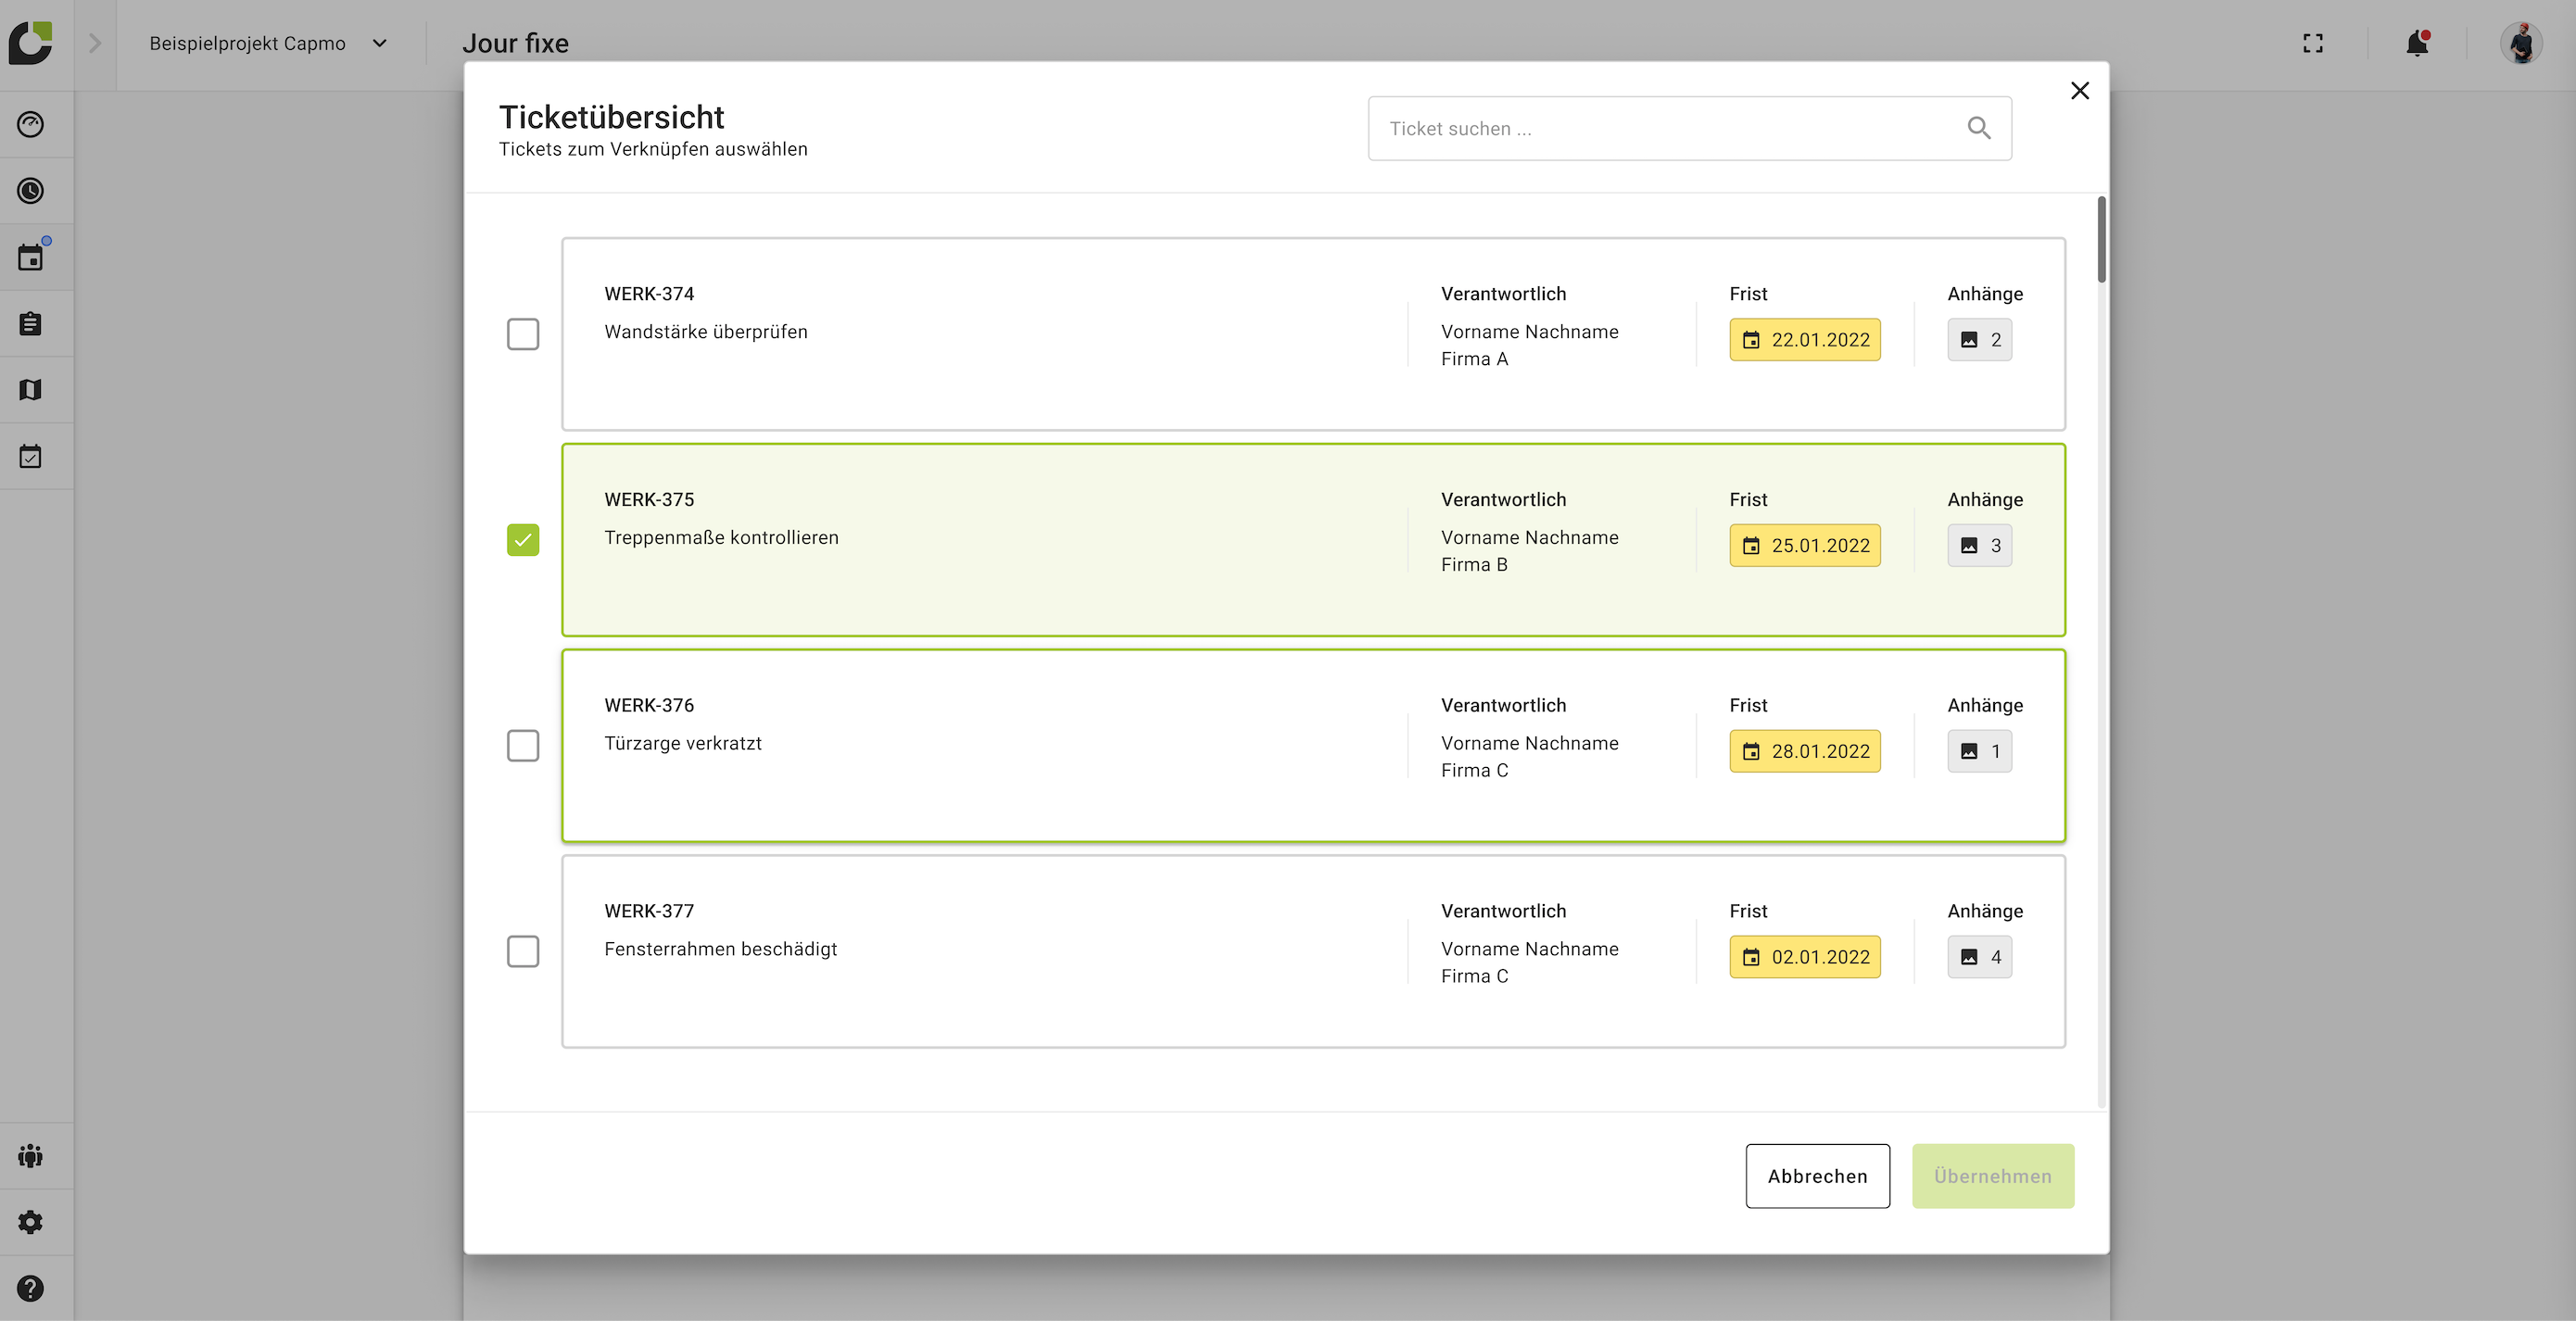Open dashboard gauge icon in sidebar
Image resolution: width=2576 pixels, height=1321 pixels.
31,124
